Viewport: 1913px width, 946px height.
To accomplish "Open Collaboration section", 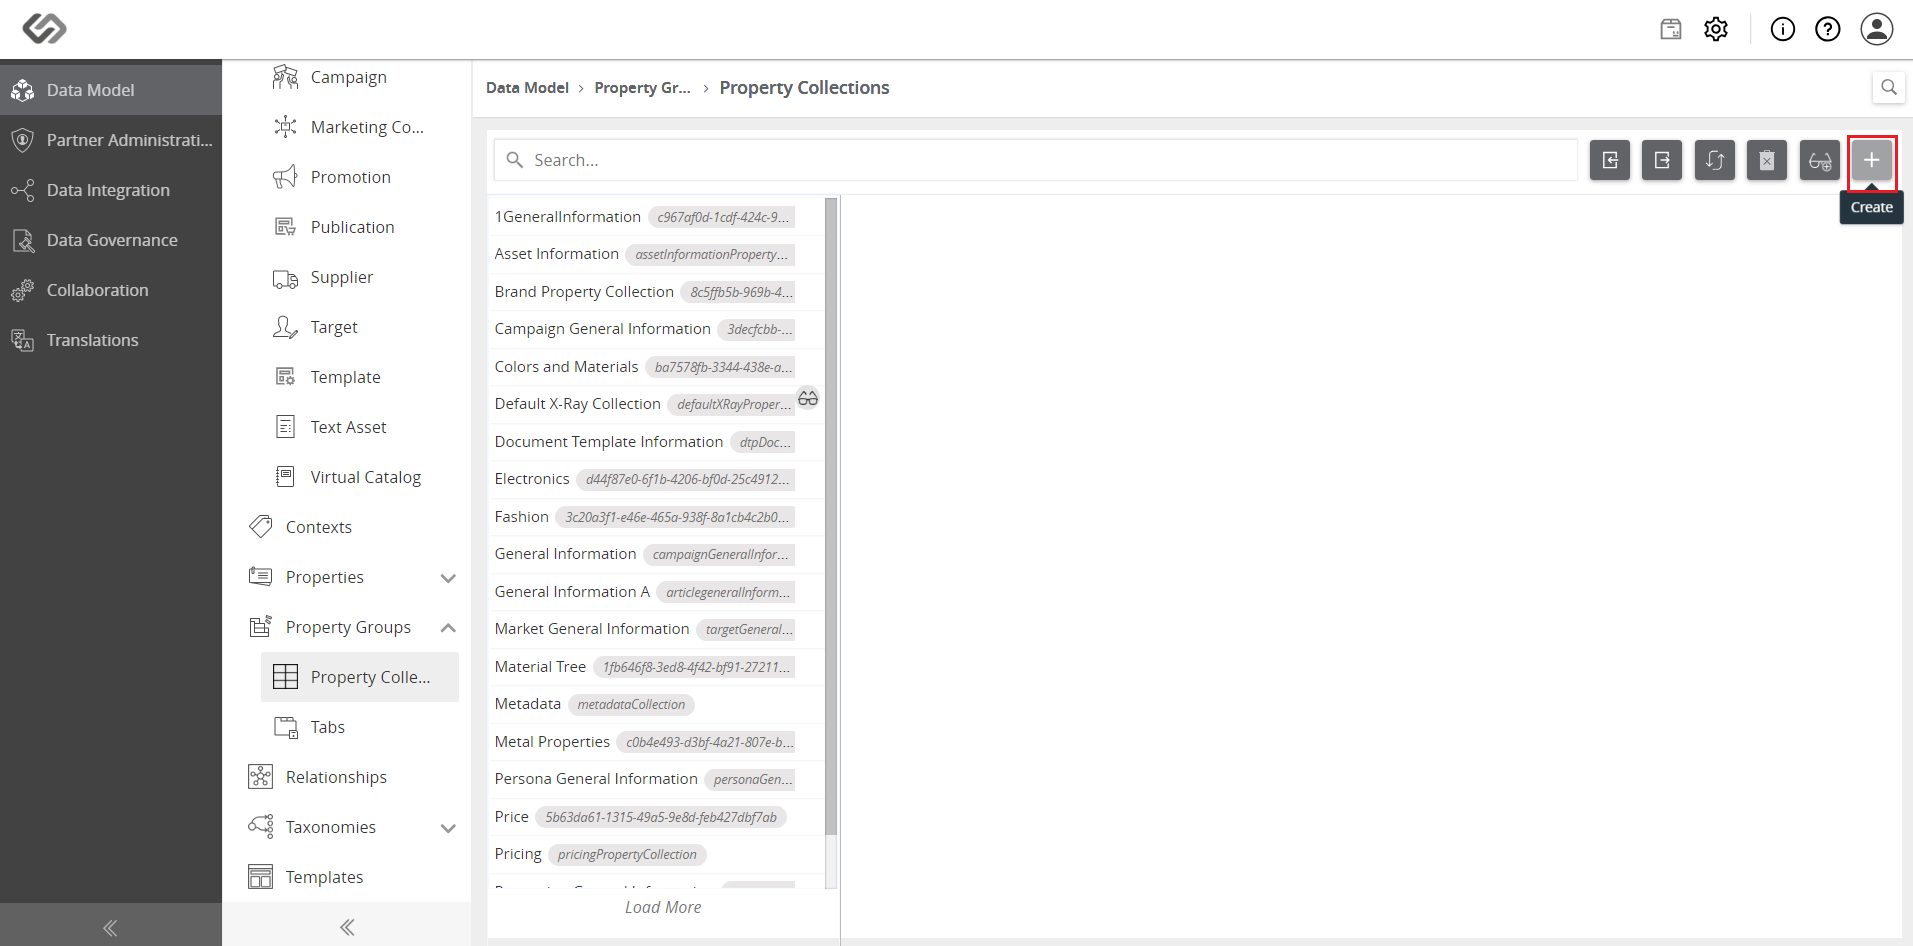I will coord(111,290).
